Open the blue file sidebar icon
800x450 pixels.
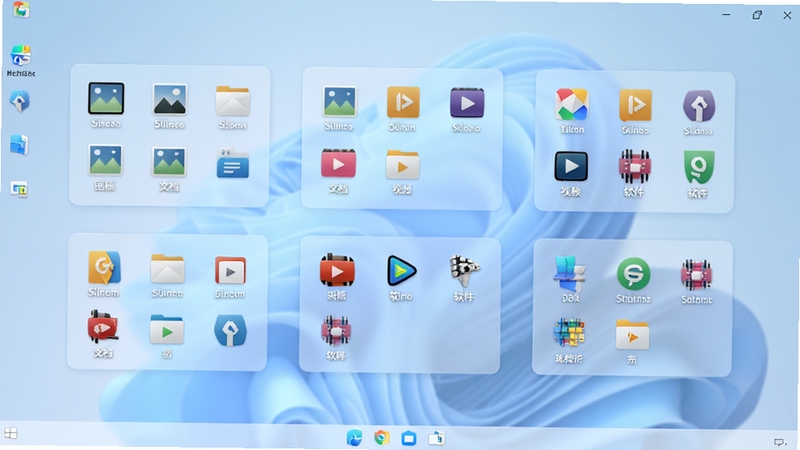19,145
